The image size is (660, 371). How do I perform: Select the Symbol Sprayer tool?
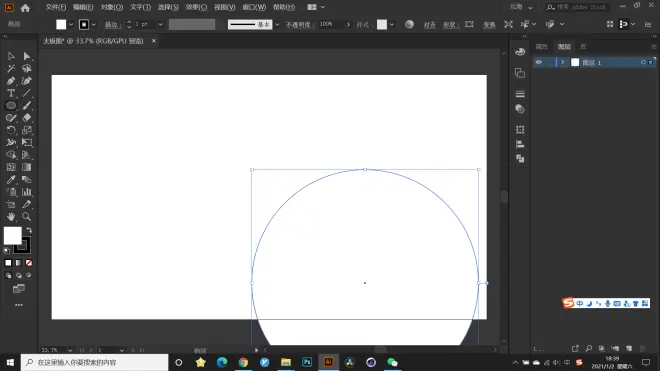point(11,192)
